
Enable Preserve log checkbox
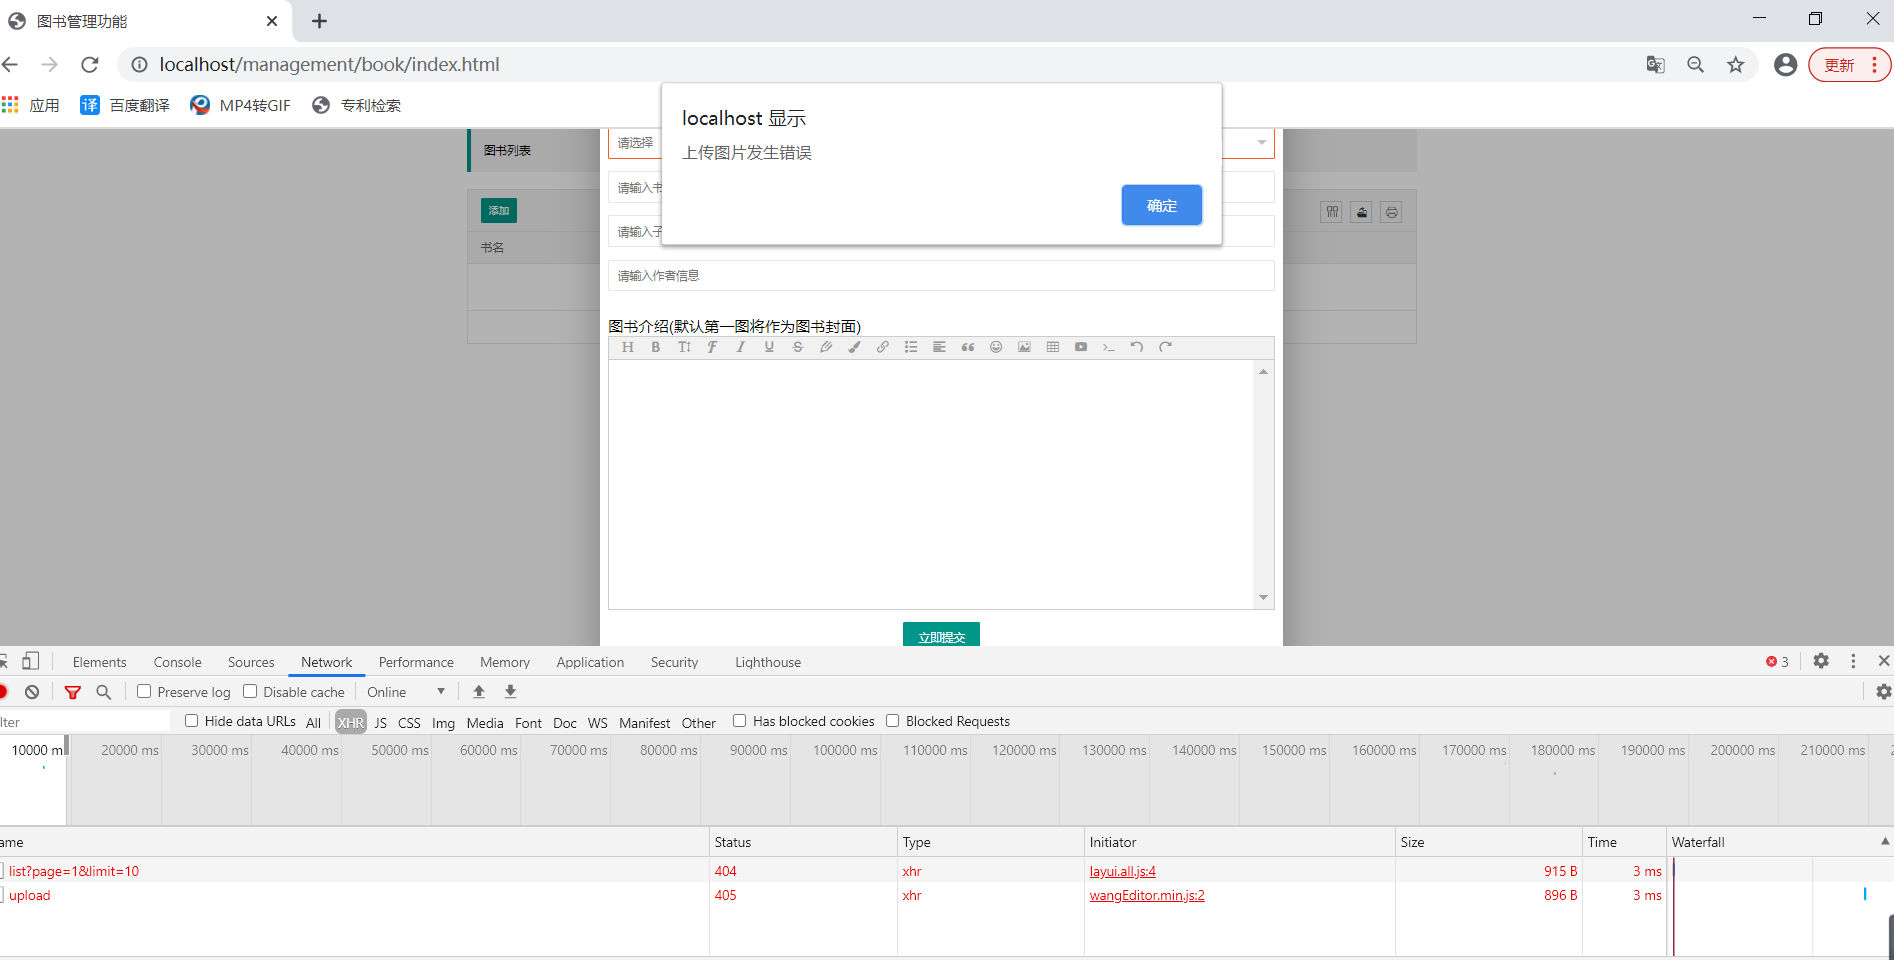144,691
